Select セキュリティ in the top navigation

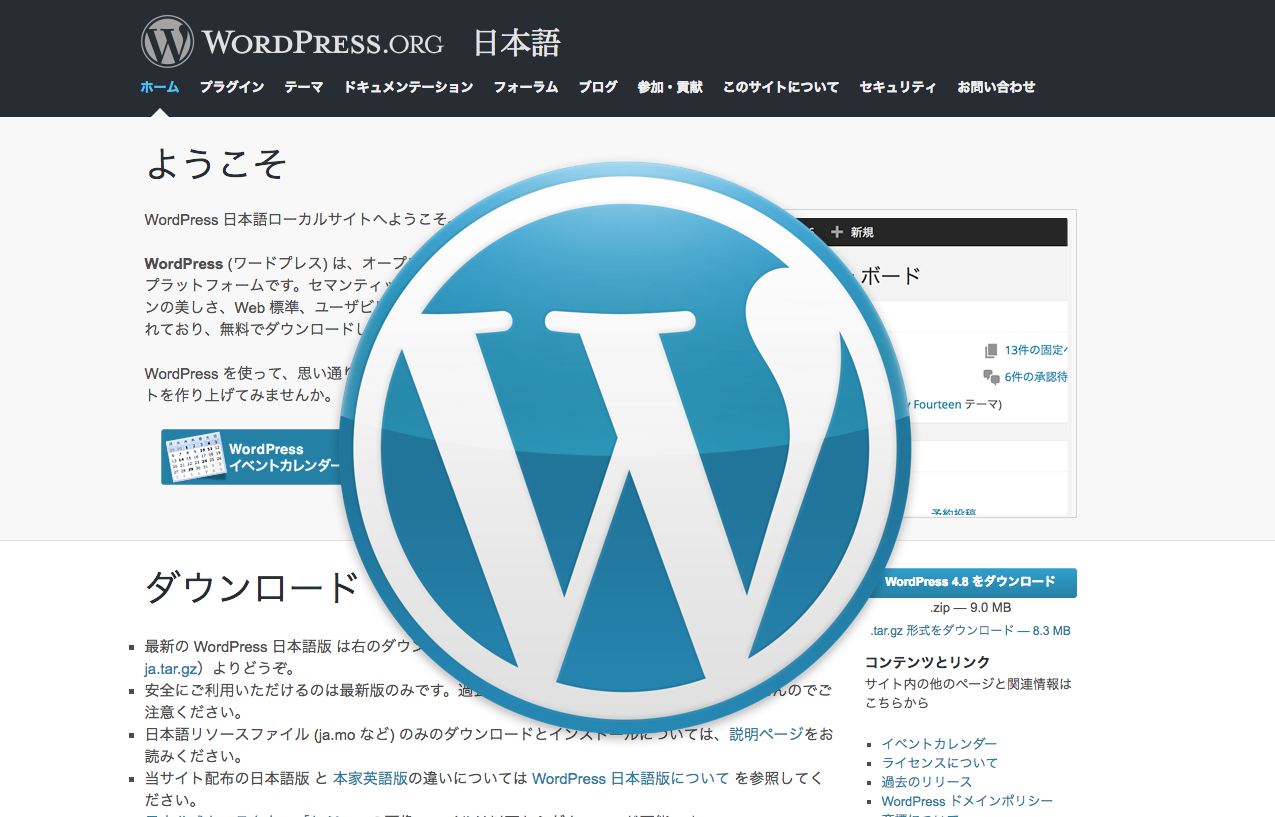(897, 88)
